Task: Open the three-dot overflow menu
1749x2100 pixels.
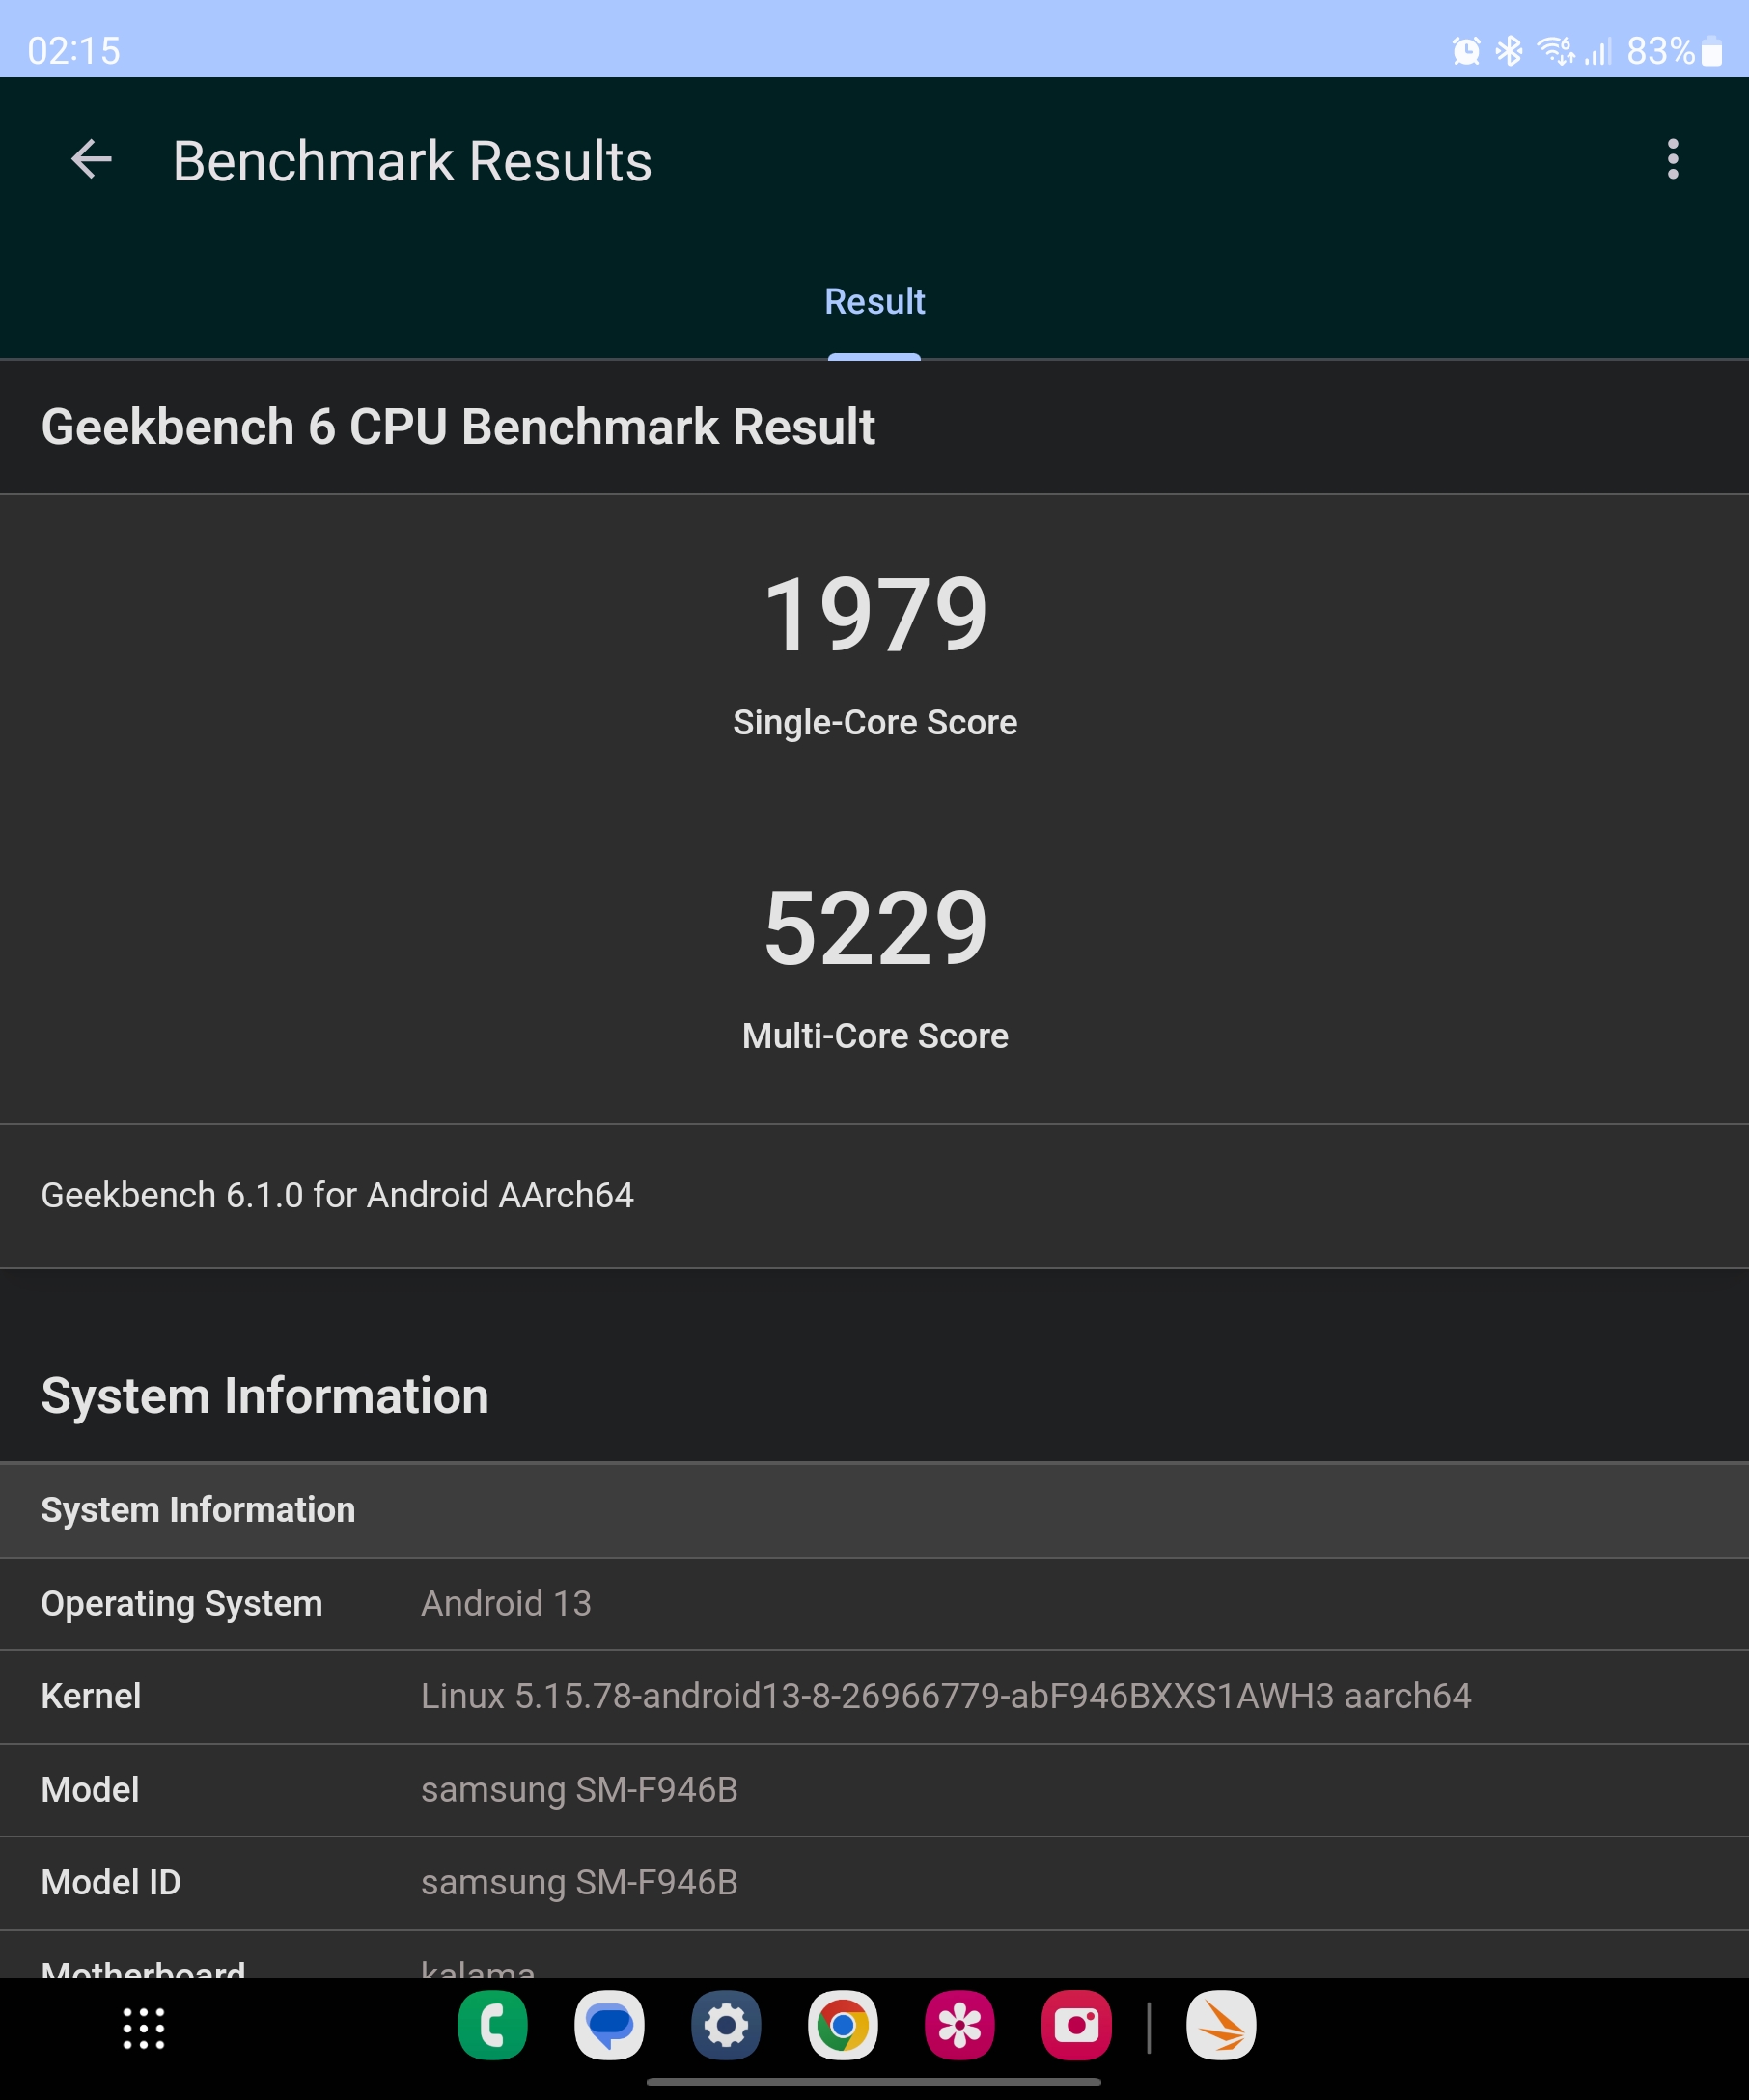Action: [x=1672, y=160]
